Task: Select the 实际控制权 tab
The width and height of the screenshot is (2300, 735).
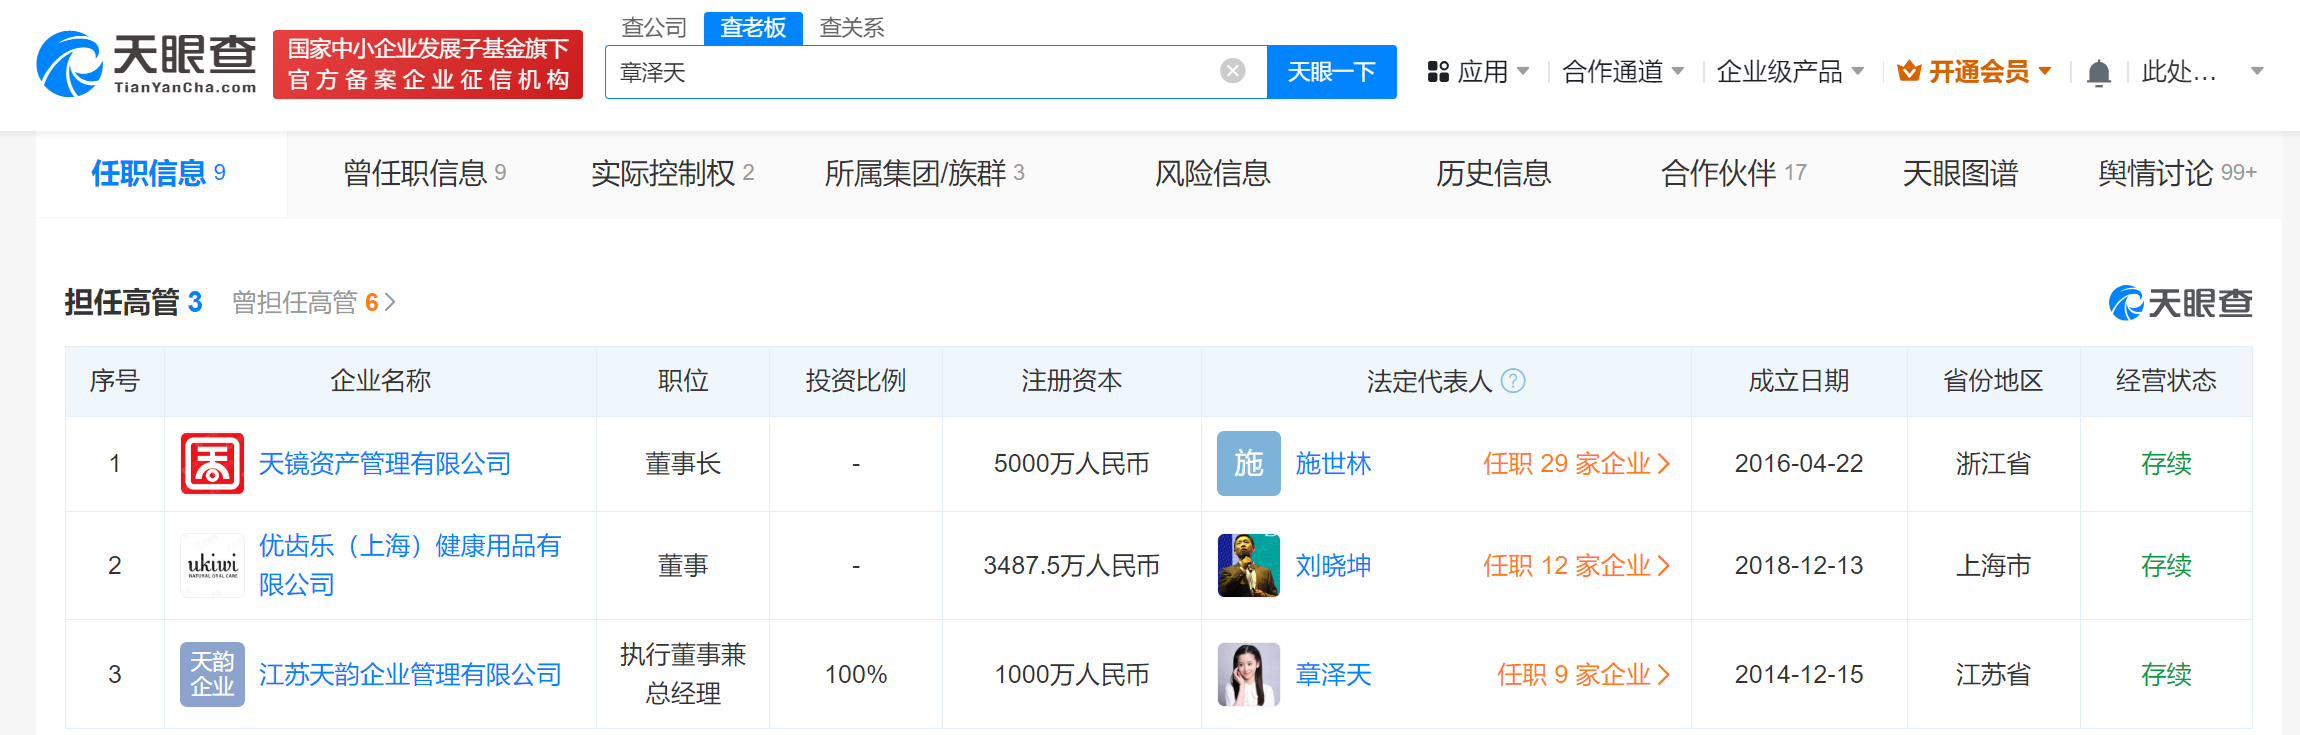Action: coord(672,174)
